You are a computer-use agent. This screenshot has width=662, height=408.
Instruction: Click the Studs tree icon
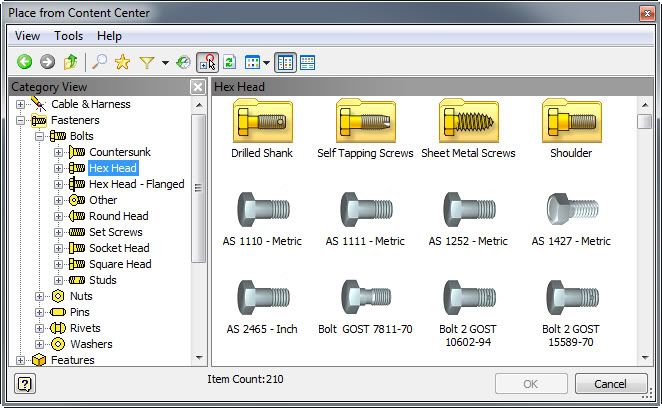[x=77, y=280]
